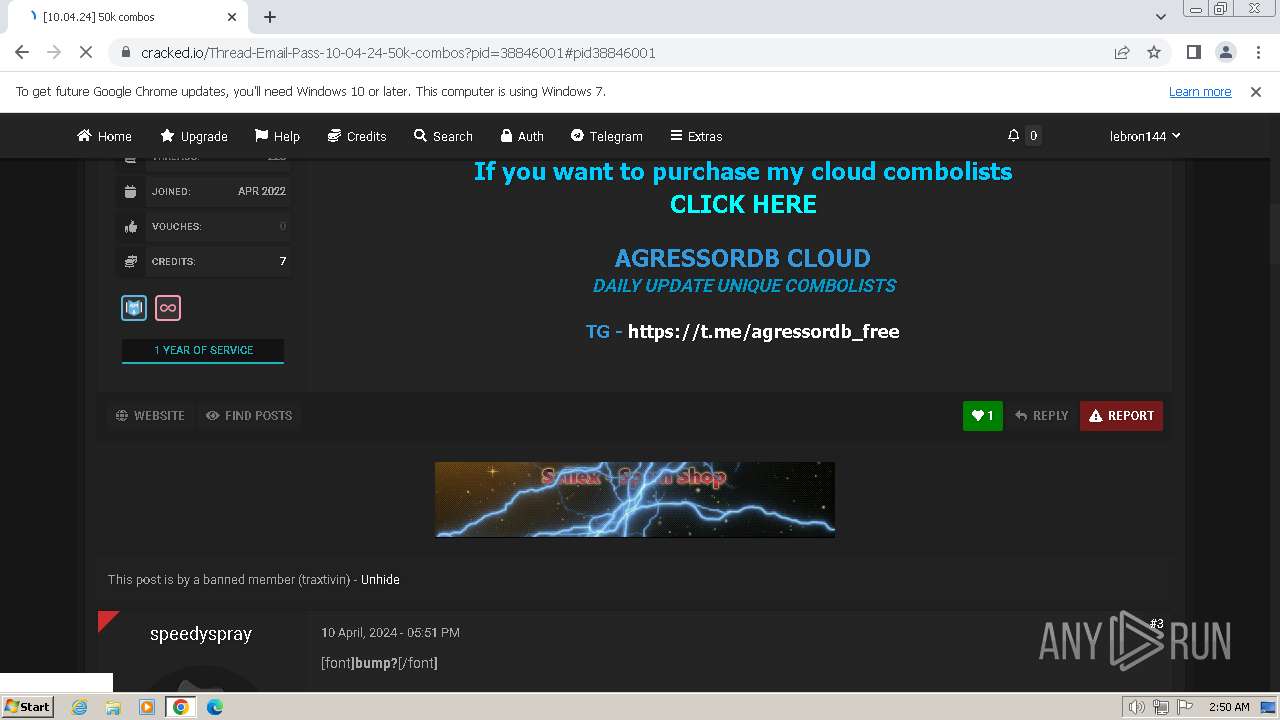The height and width of the screenshot is (720, 1280).
Task: Open Windows Start menu
Action: [27, 706]
